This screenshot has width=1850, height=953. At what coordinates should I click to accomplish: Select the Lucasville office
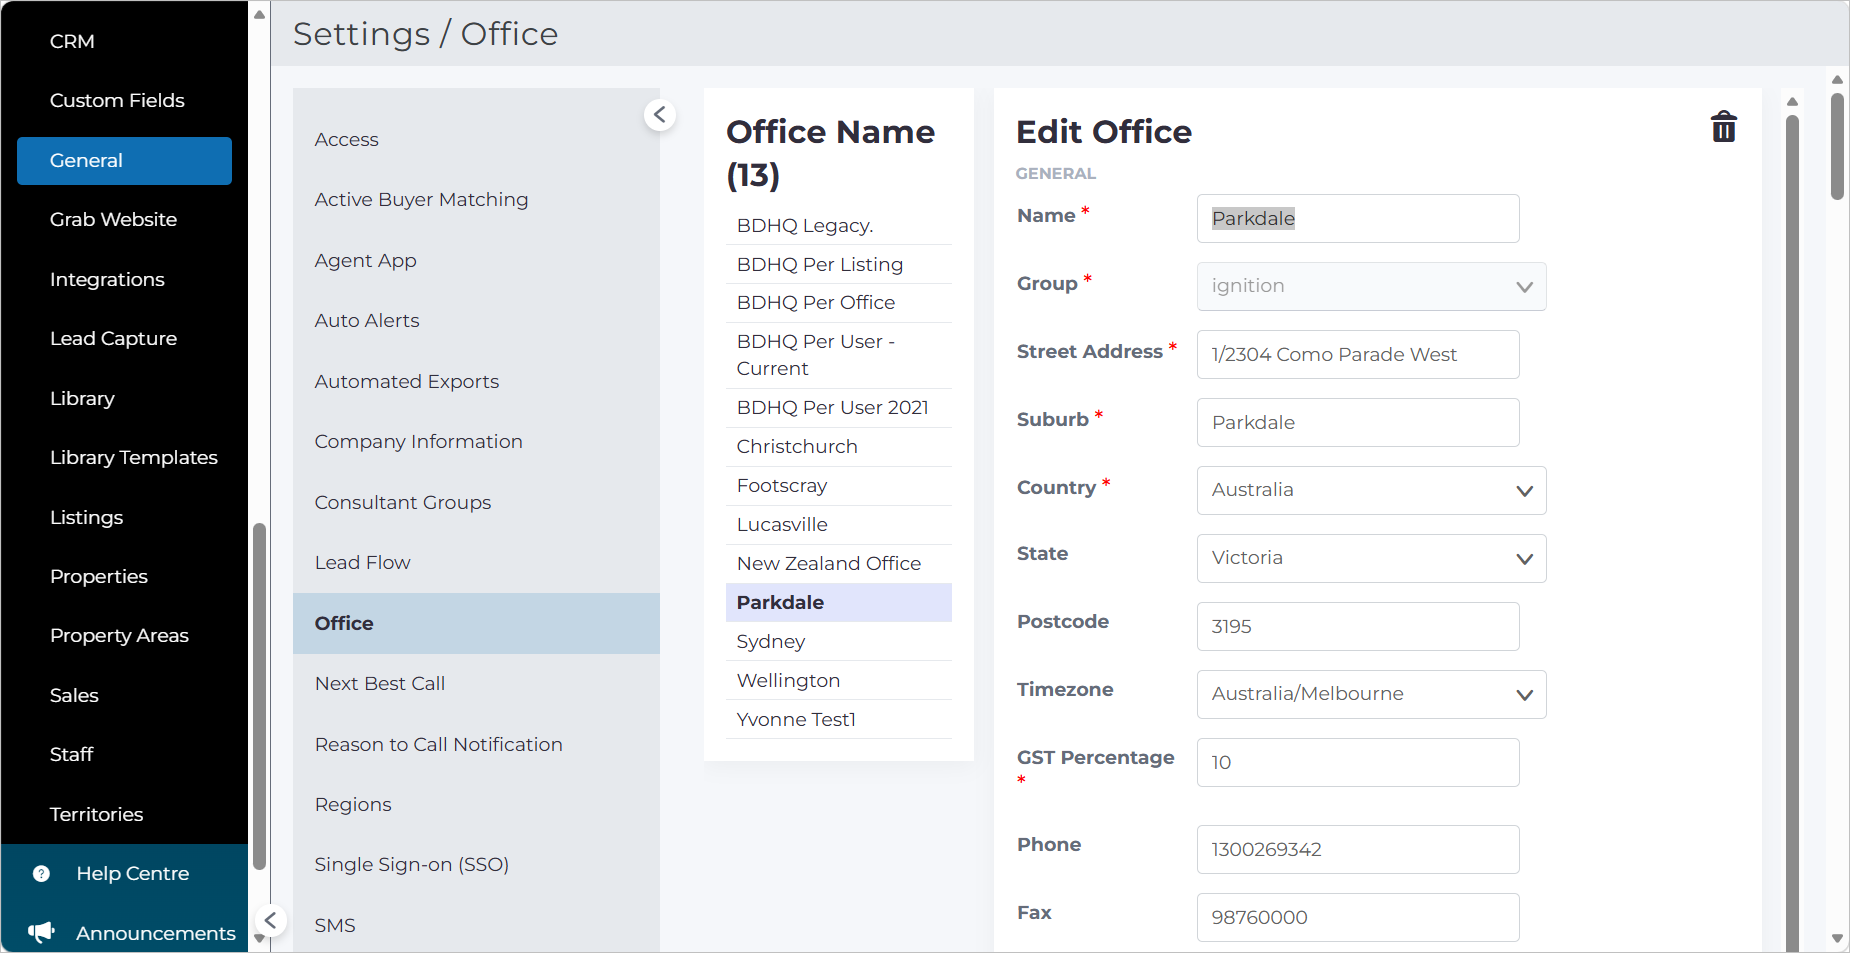[x=838, y=524]
